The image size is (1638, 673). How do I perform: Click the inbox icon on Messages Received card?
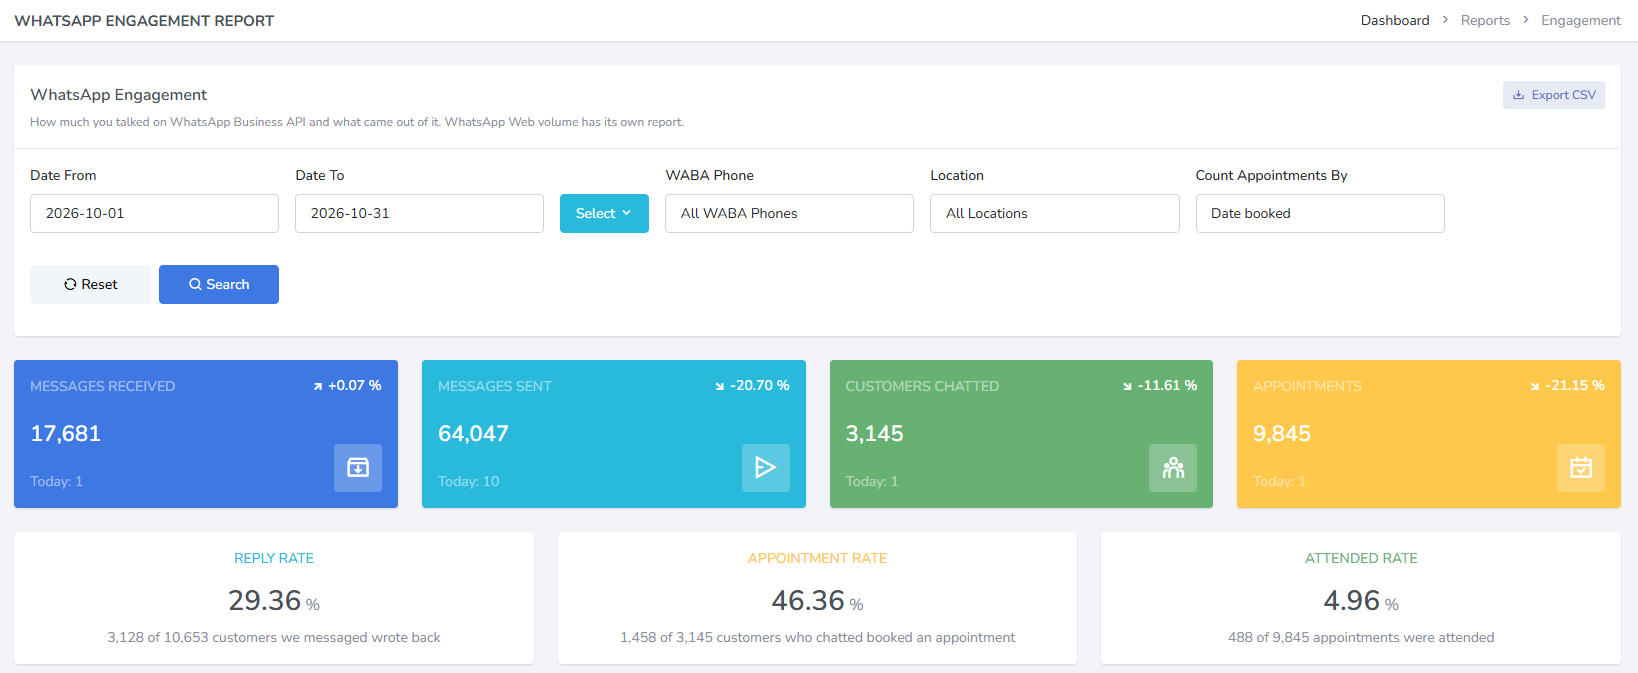pyautogui.click(x=358, y=468)
